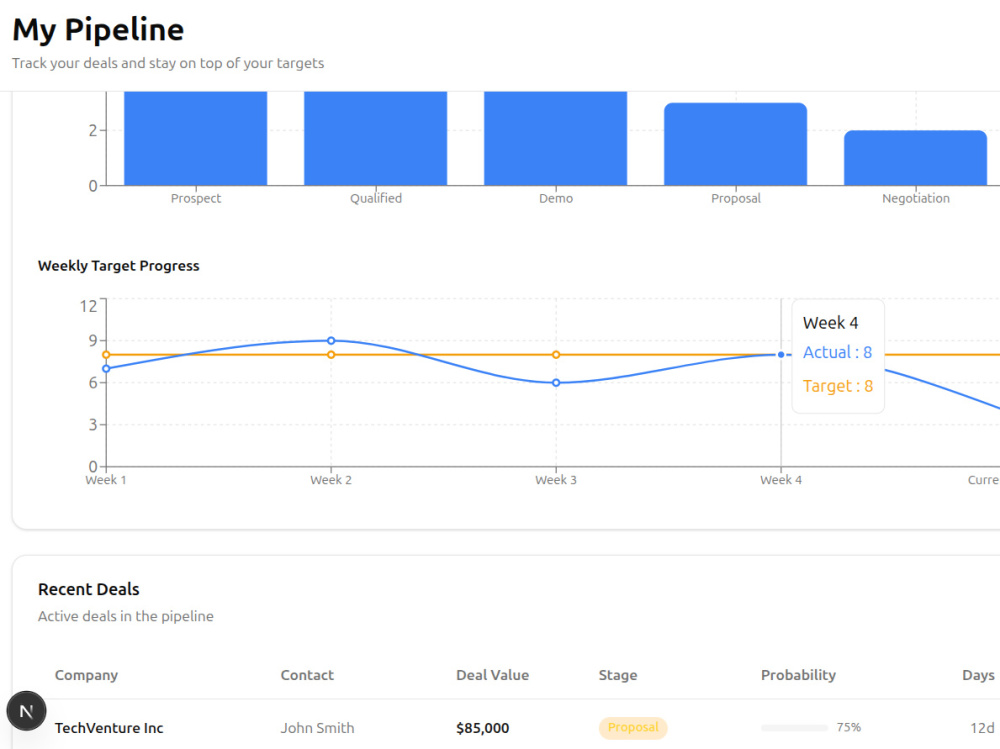Click the 'Target : 8' tooltip text

pyautogui.click(x=838, y=386)
